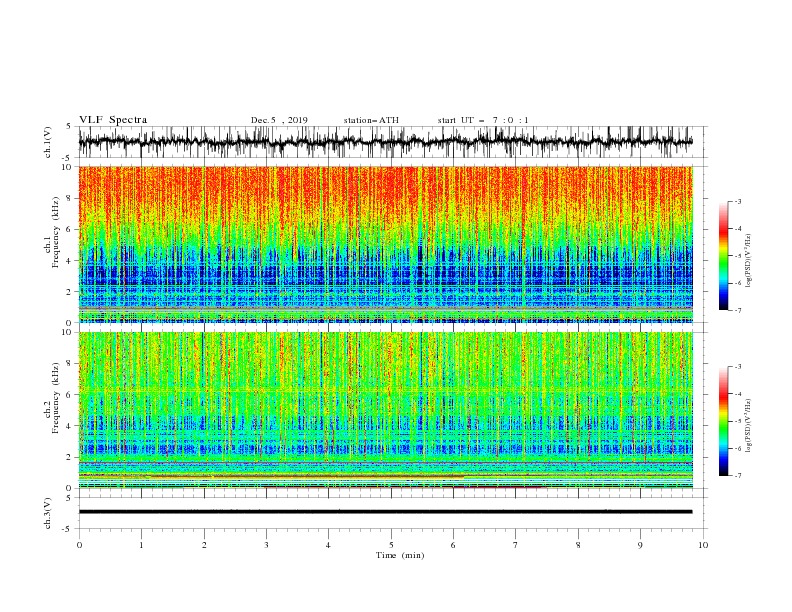The height and width of the screenshot is (612, 792).
Task: Click the 'Time (min)' axis title
Action: pyautogui.click(x=400, y=555)
